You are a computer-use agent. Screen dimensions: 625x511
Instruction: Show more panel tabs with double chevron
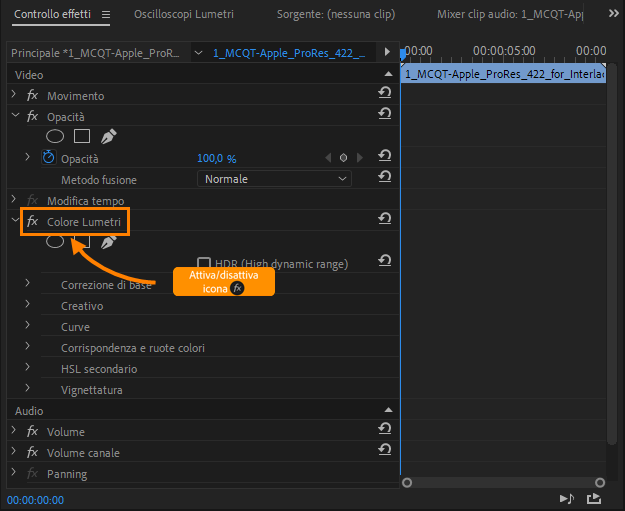click(x=614, y=14)
